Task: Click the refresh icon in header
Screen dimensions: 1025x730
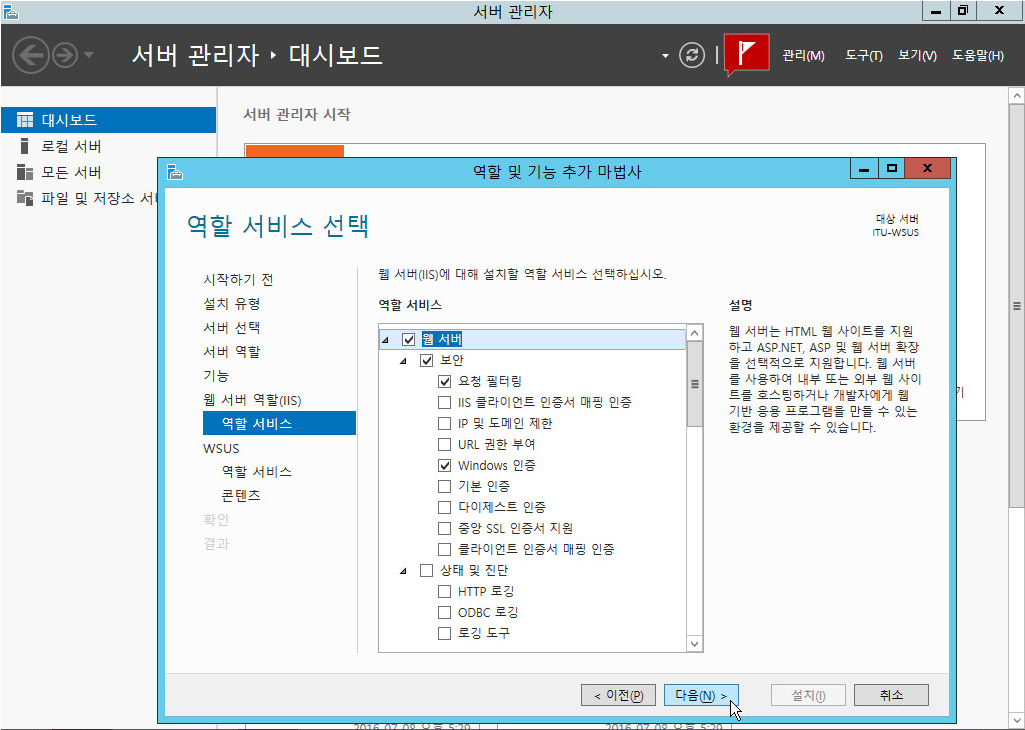Action: click(692, 55)
